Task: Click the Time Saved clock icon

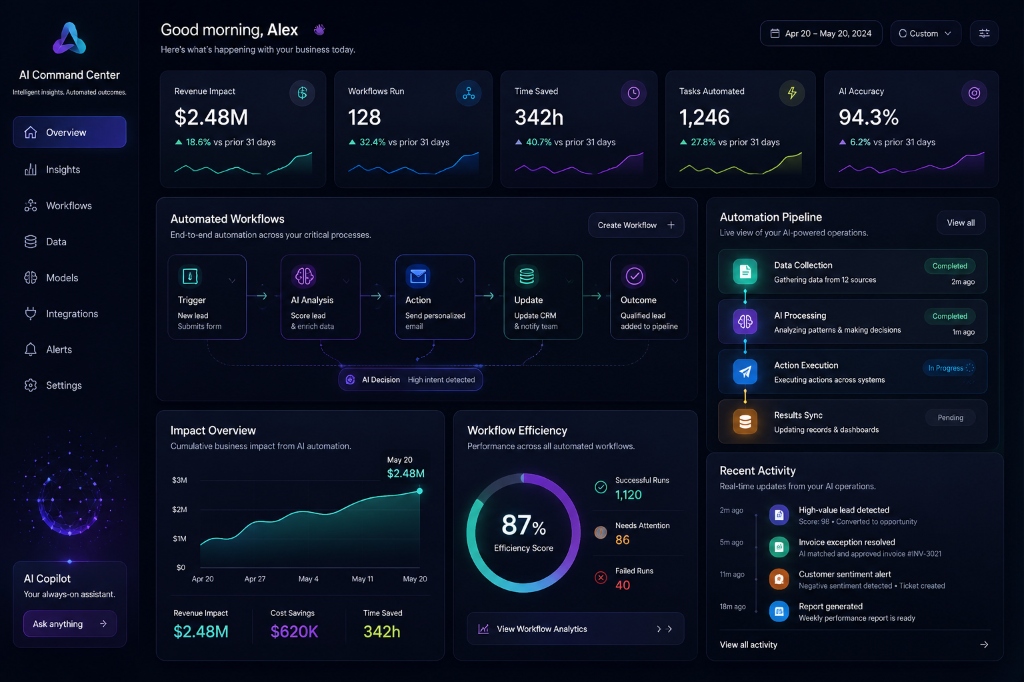Action: point(633,93)
